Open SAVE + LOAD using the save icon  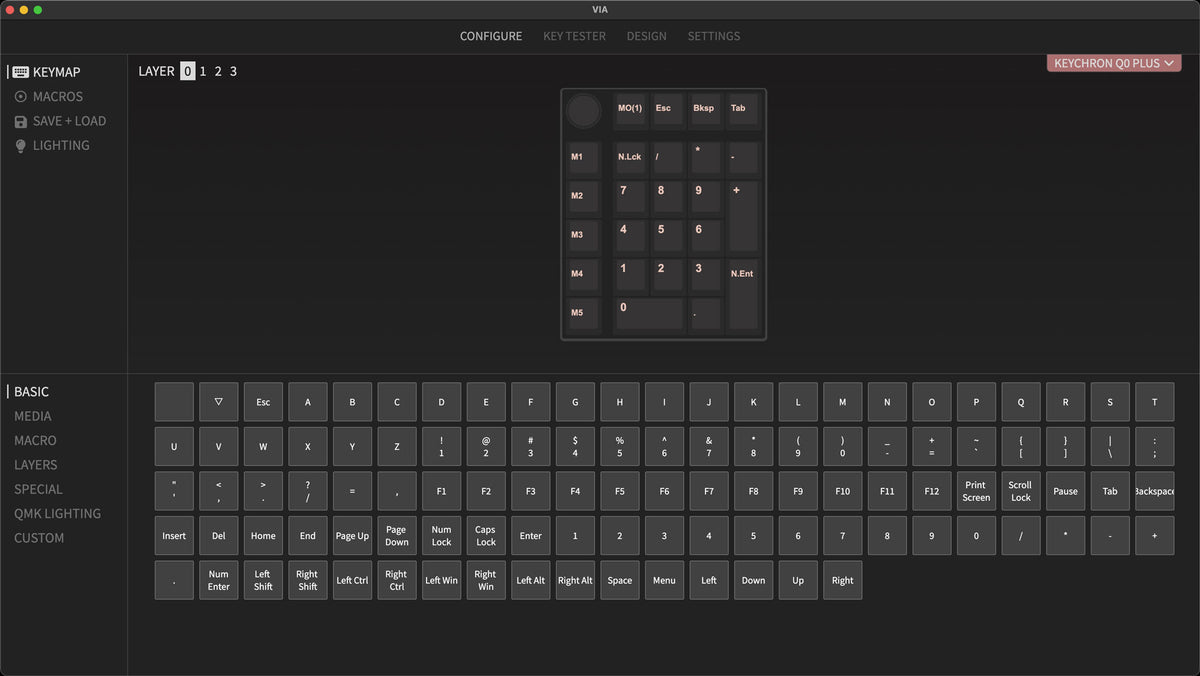20,121
